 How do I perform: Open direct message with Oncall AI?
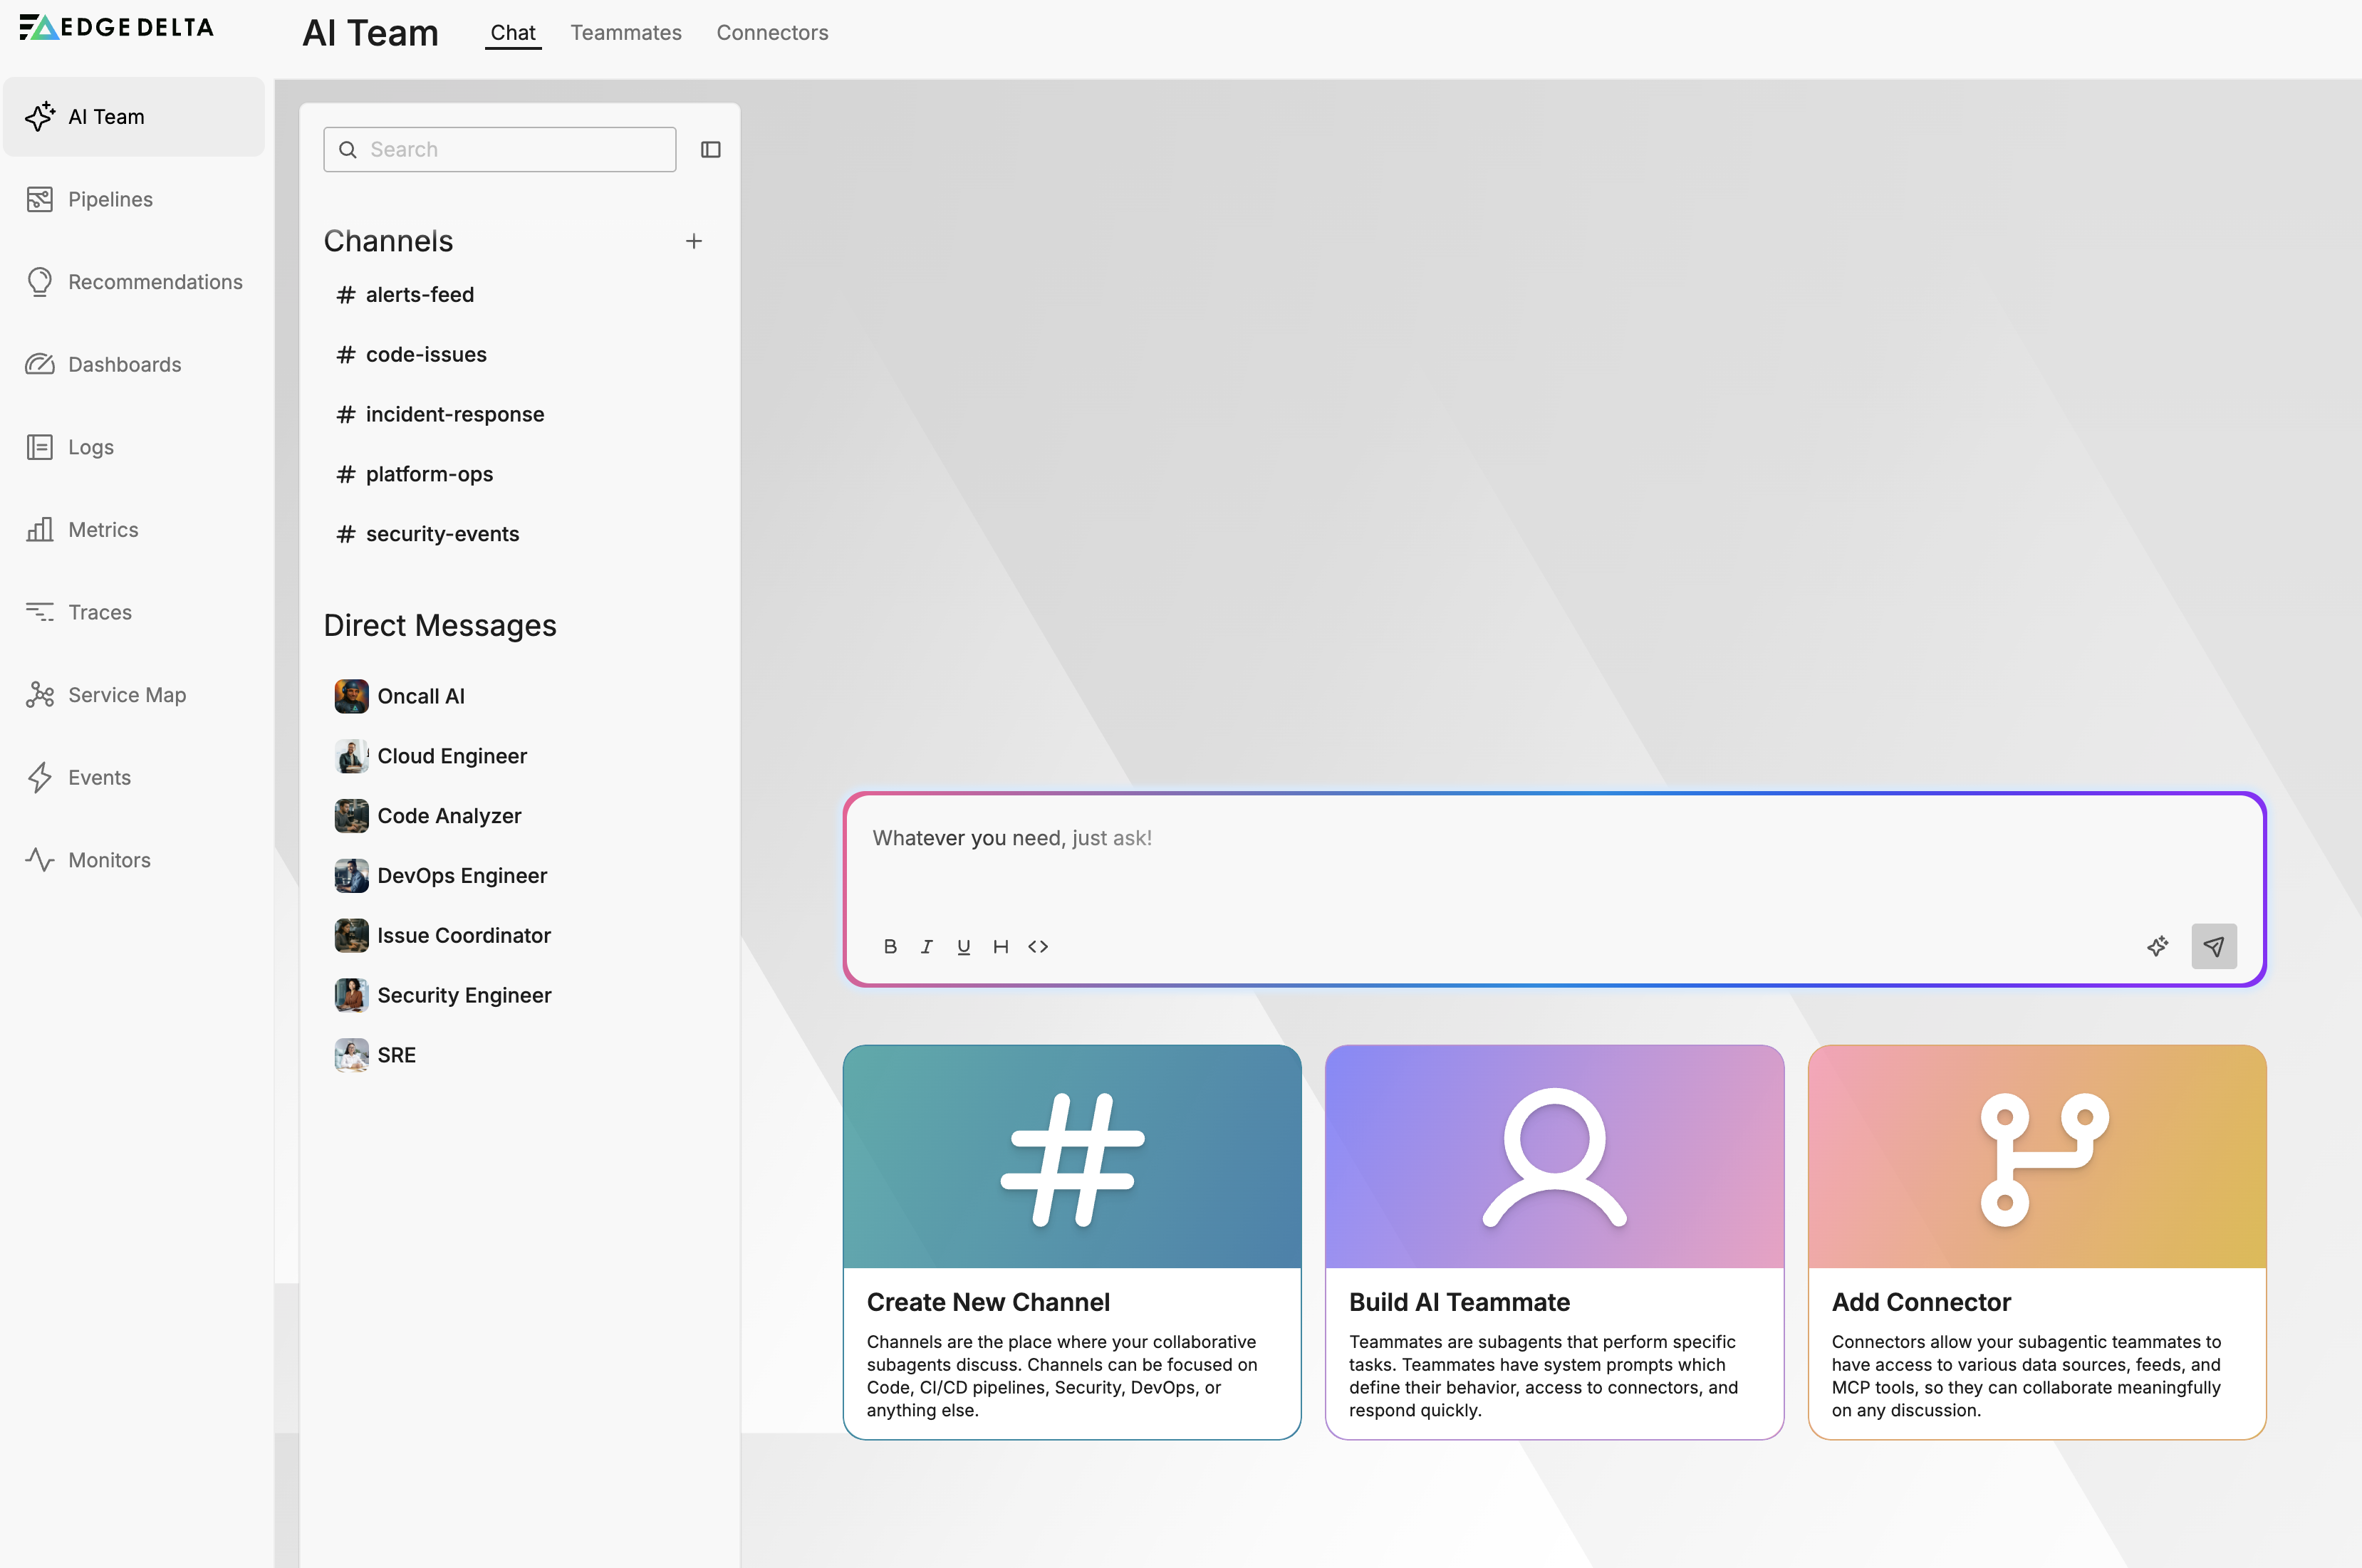coord(420,696)
